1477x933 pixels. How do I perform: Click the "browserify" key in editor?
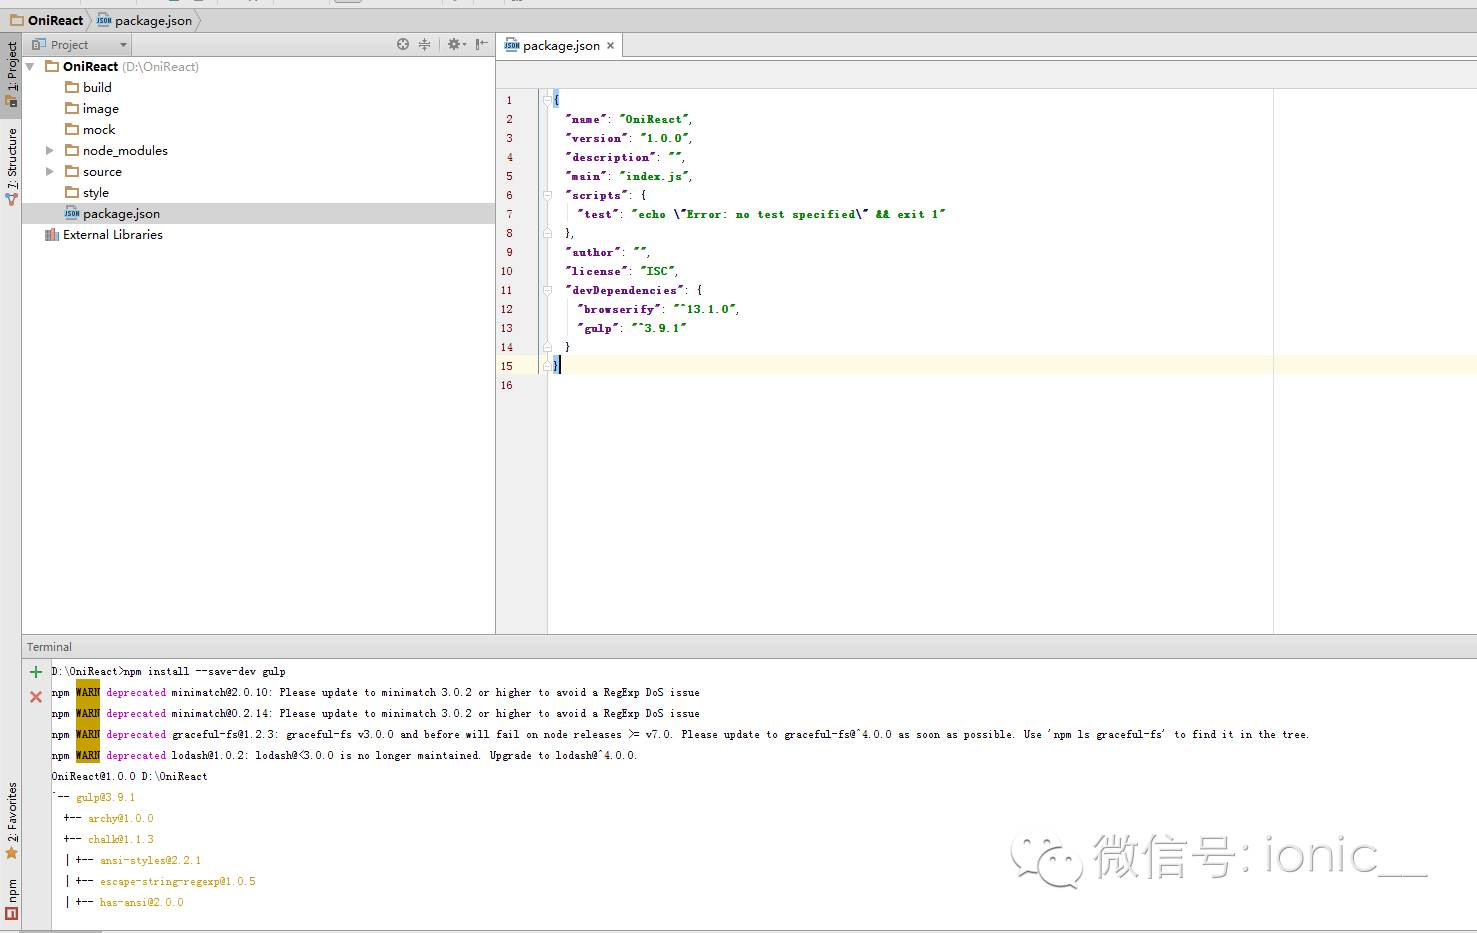tap(620, 309)
